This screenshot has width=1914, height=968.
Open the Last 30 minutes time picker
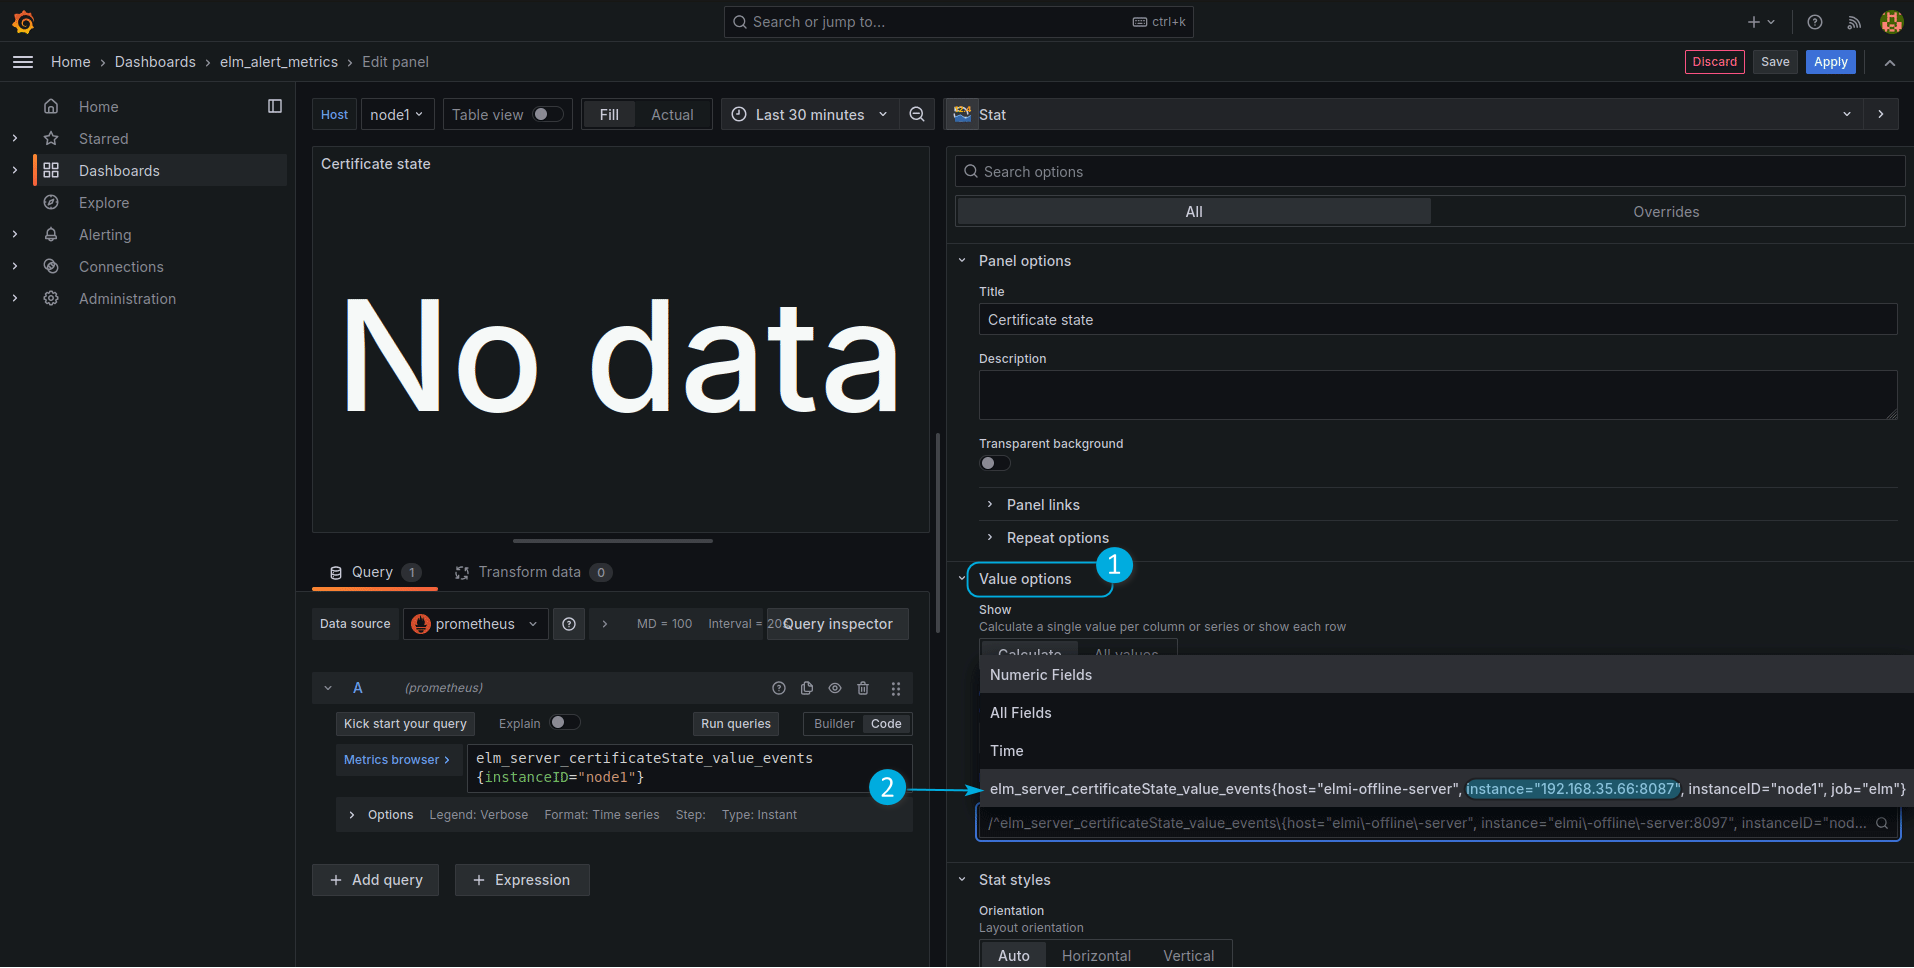(809, 115)
